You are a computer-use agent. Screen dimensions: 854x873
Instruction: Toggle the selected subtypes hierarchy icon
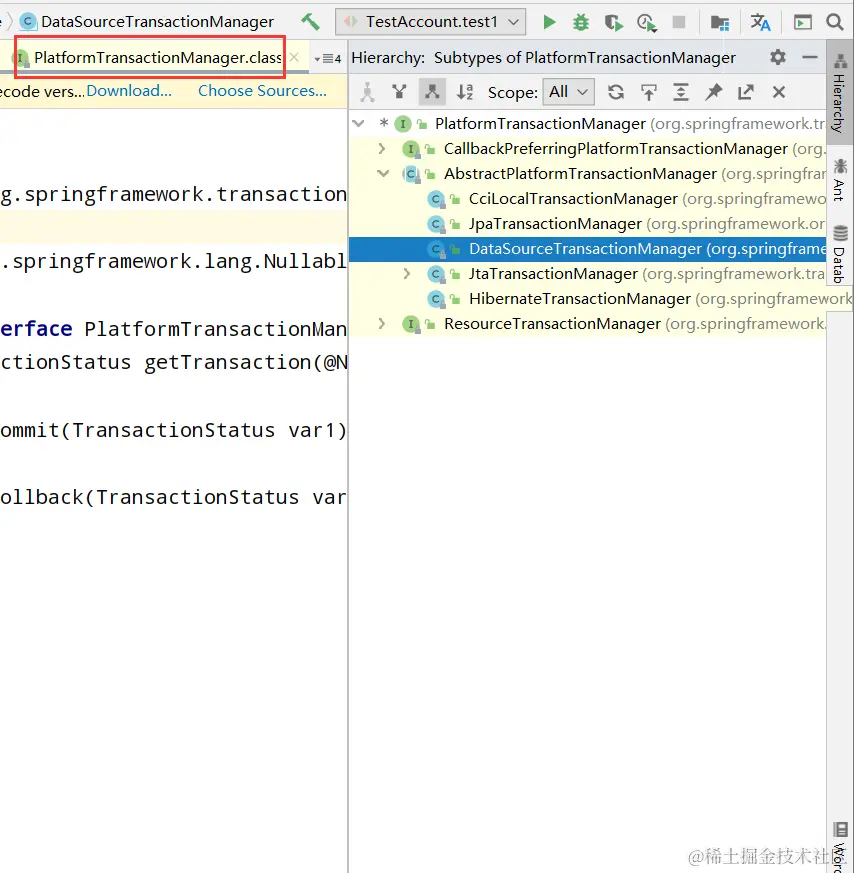[432, 92]
